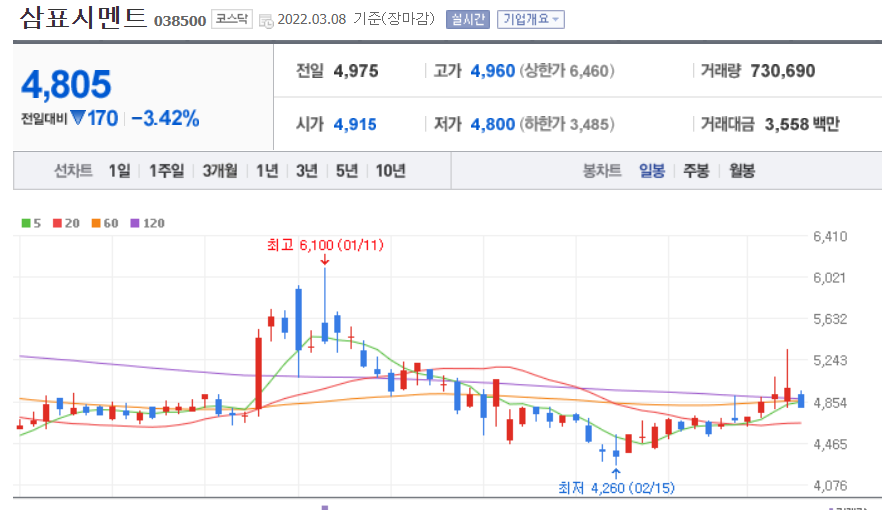Click the 코스닥 market badge
882x510 pixels.
(x=232, y=19)
